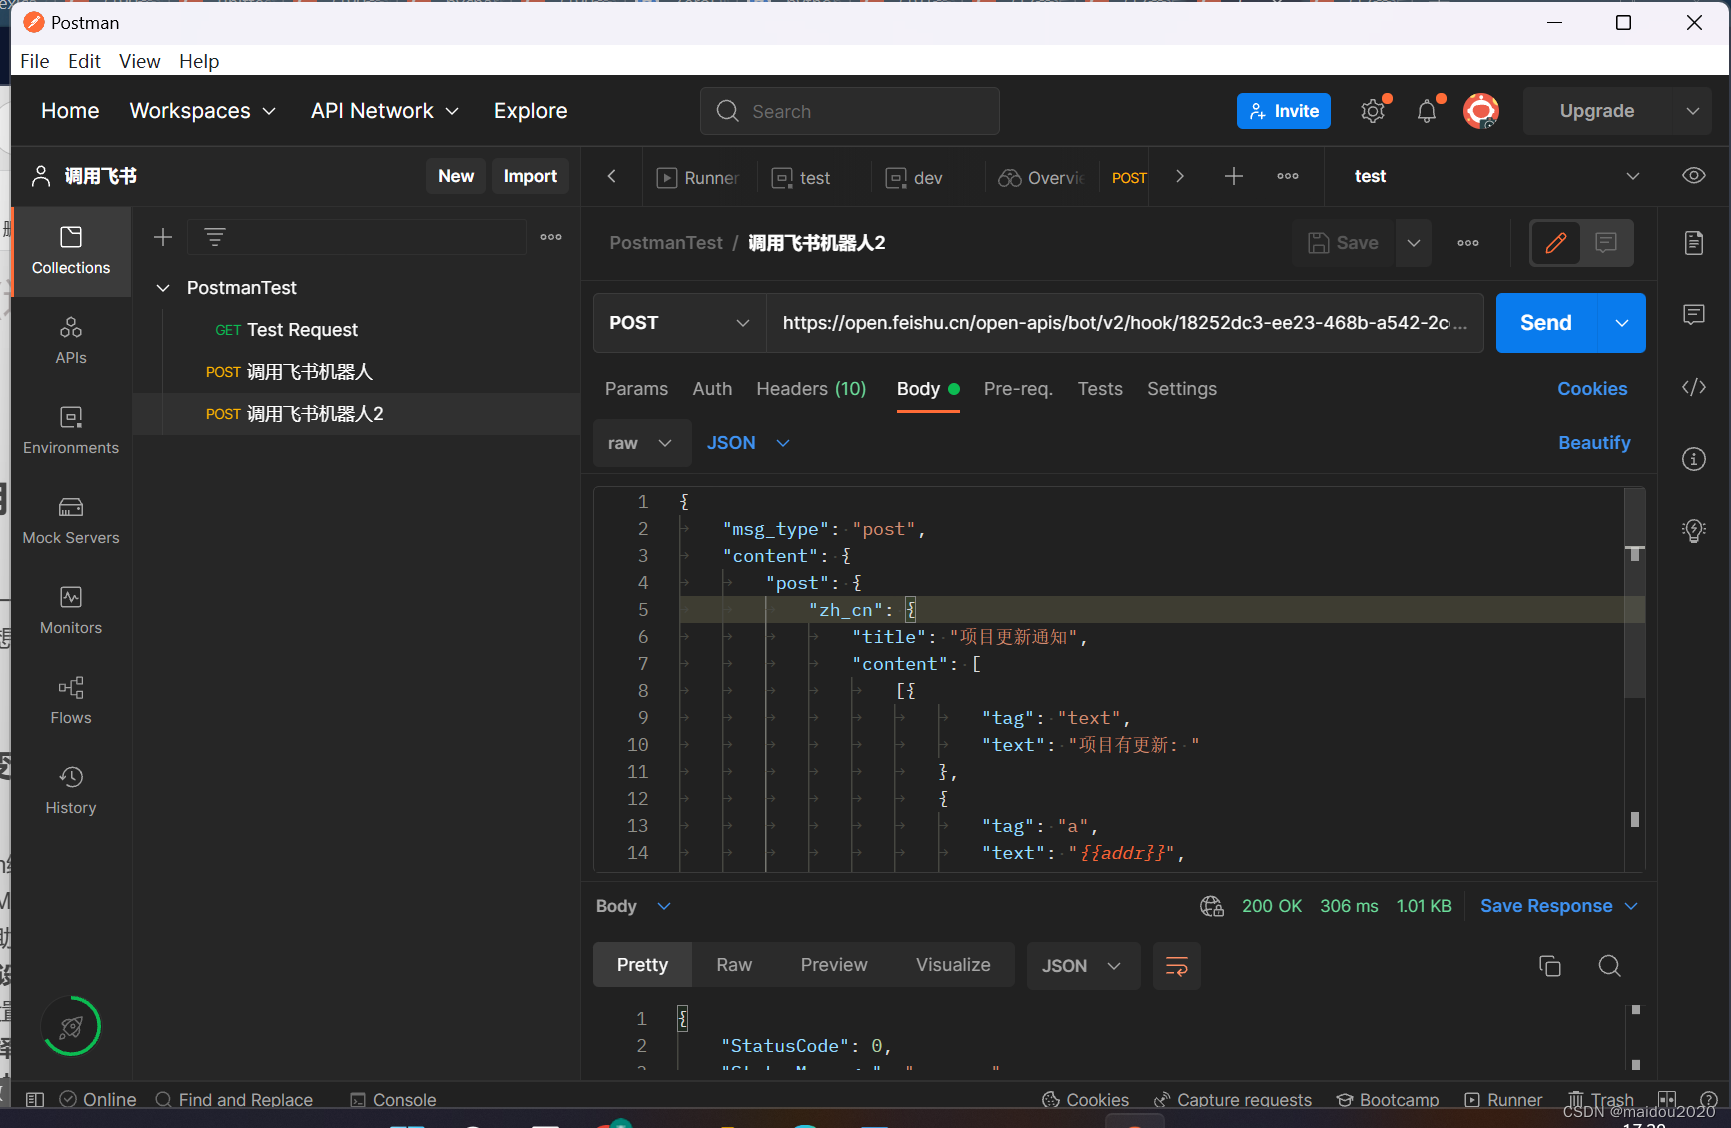
Task: Create a new collection with plus icon
Action: [163, 237]
